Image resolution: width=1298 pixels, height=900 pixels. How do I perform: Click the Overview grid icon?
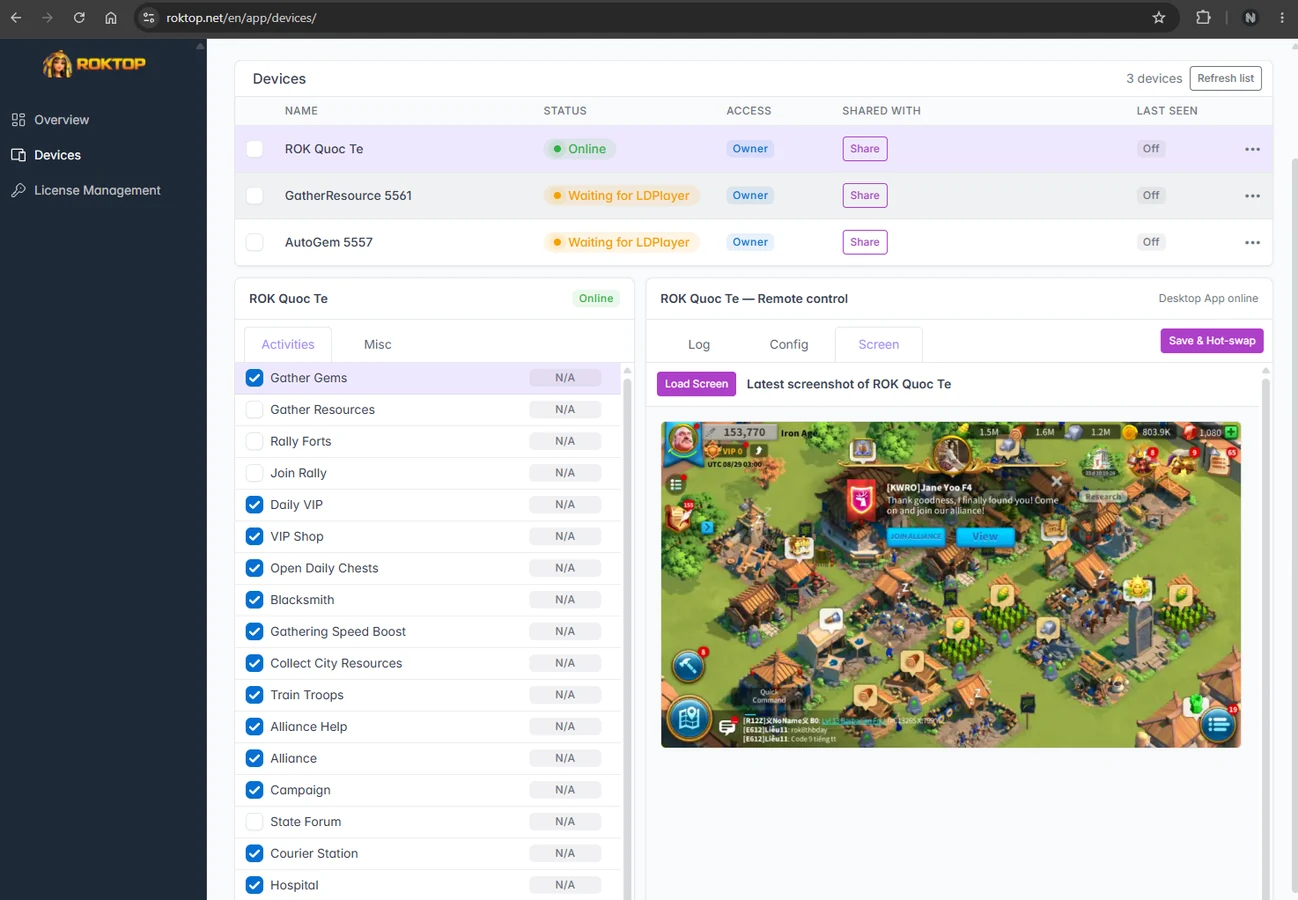[18, 120]
